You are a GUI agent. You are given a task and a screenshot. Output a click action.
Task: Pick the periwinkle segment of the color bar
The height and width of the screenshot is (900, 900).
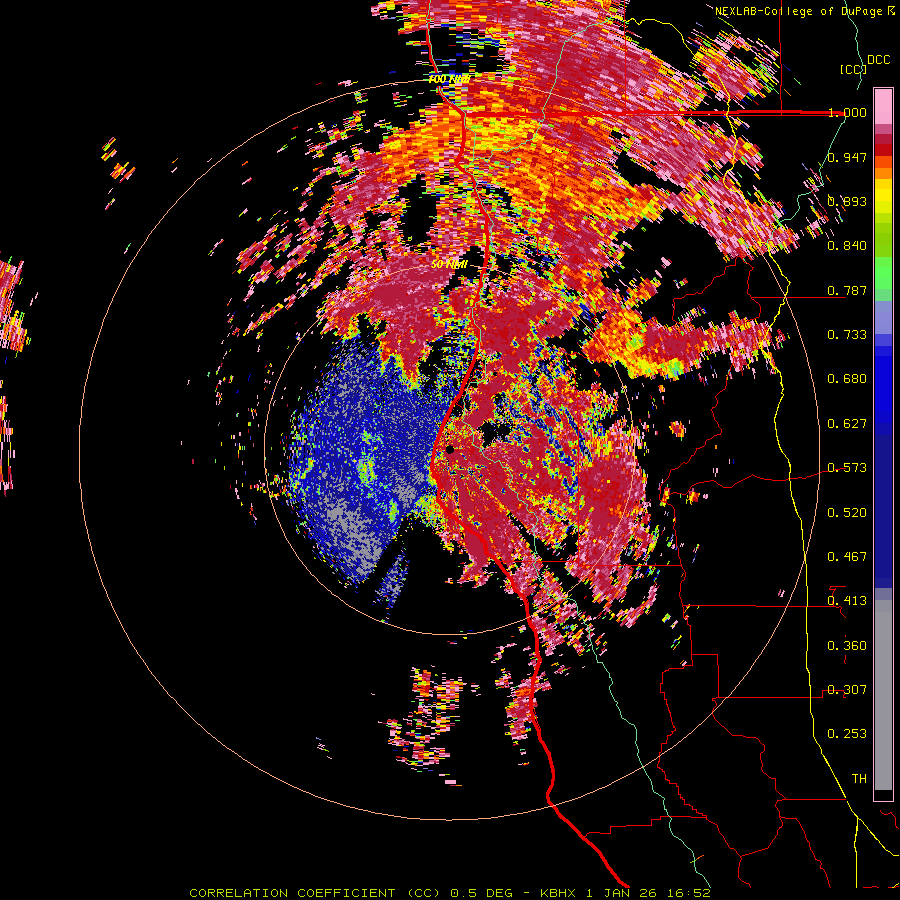click(x=883, y=317)
